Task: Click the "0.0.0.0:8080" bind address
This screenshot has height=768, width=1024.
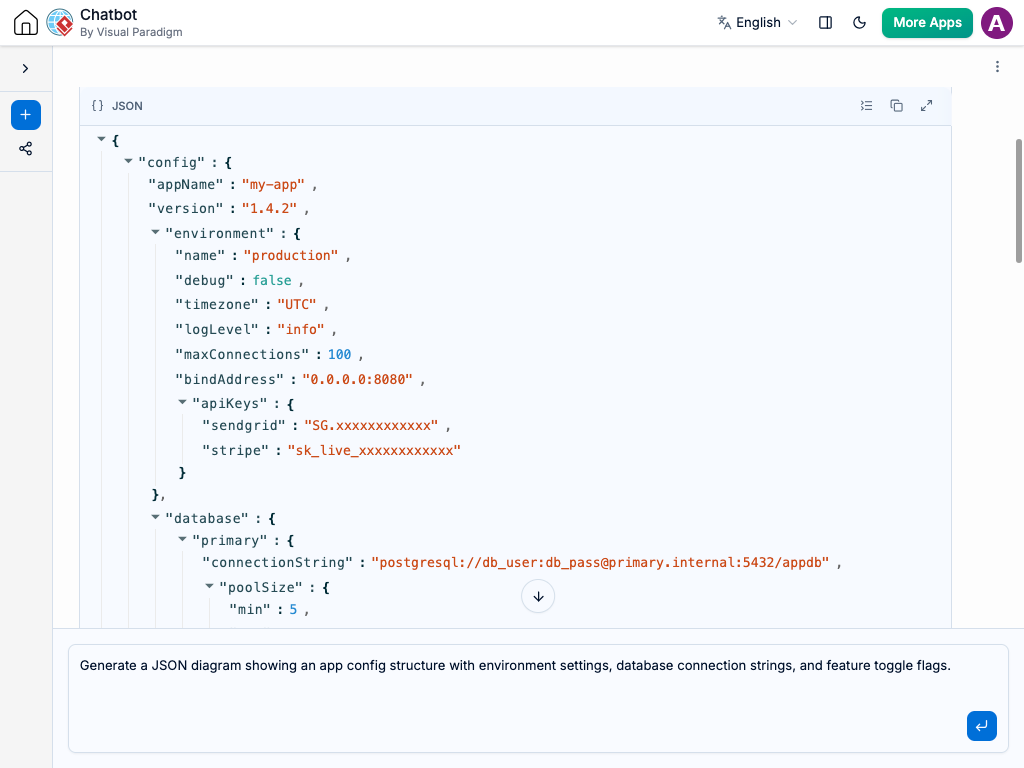Action: [x=358, y=379]
